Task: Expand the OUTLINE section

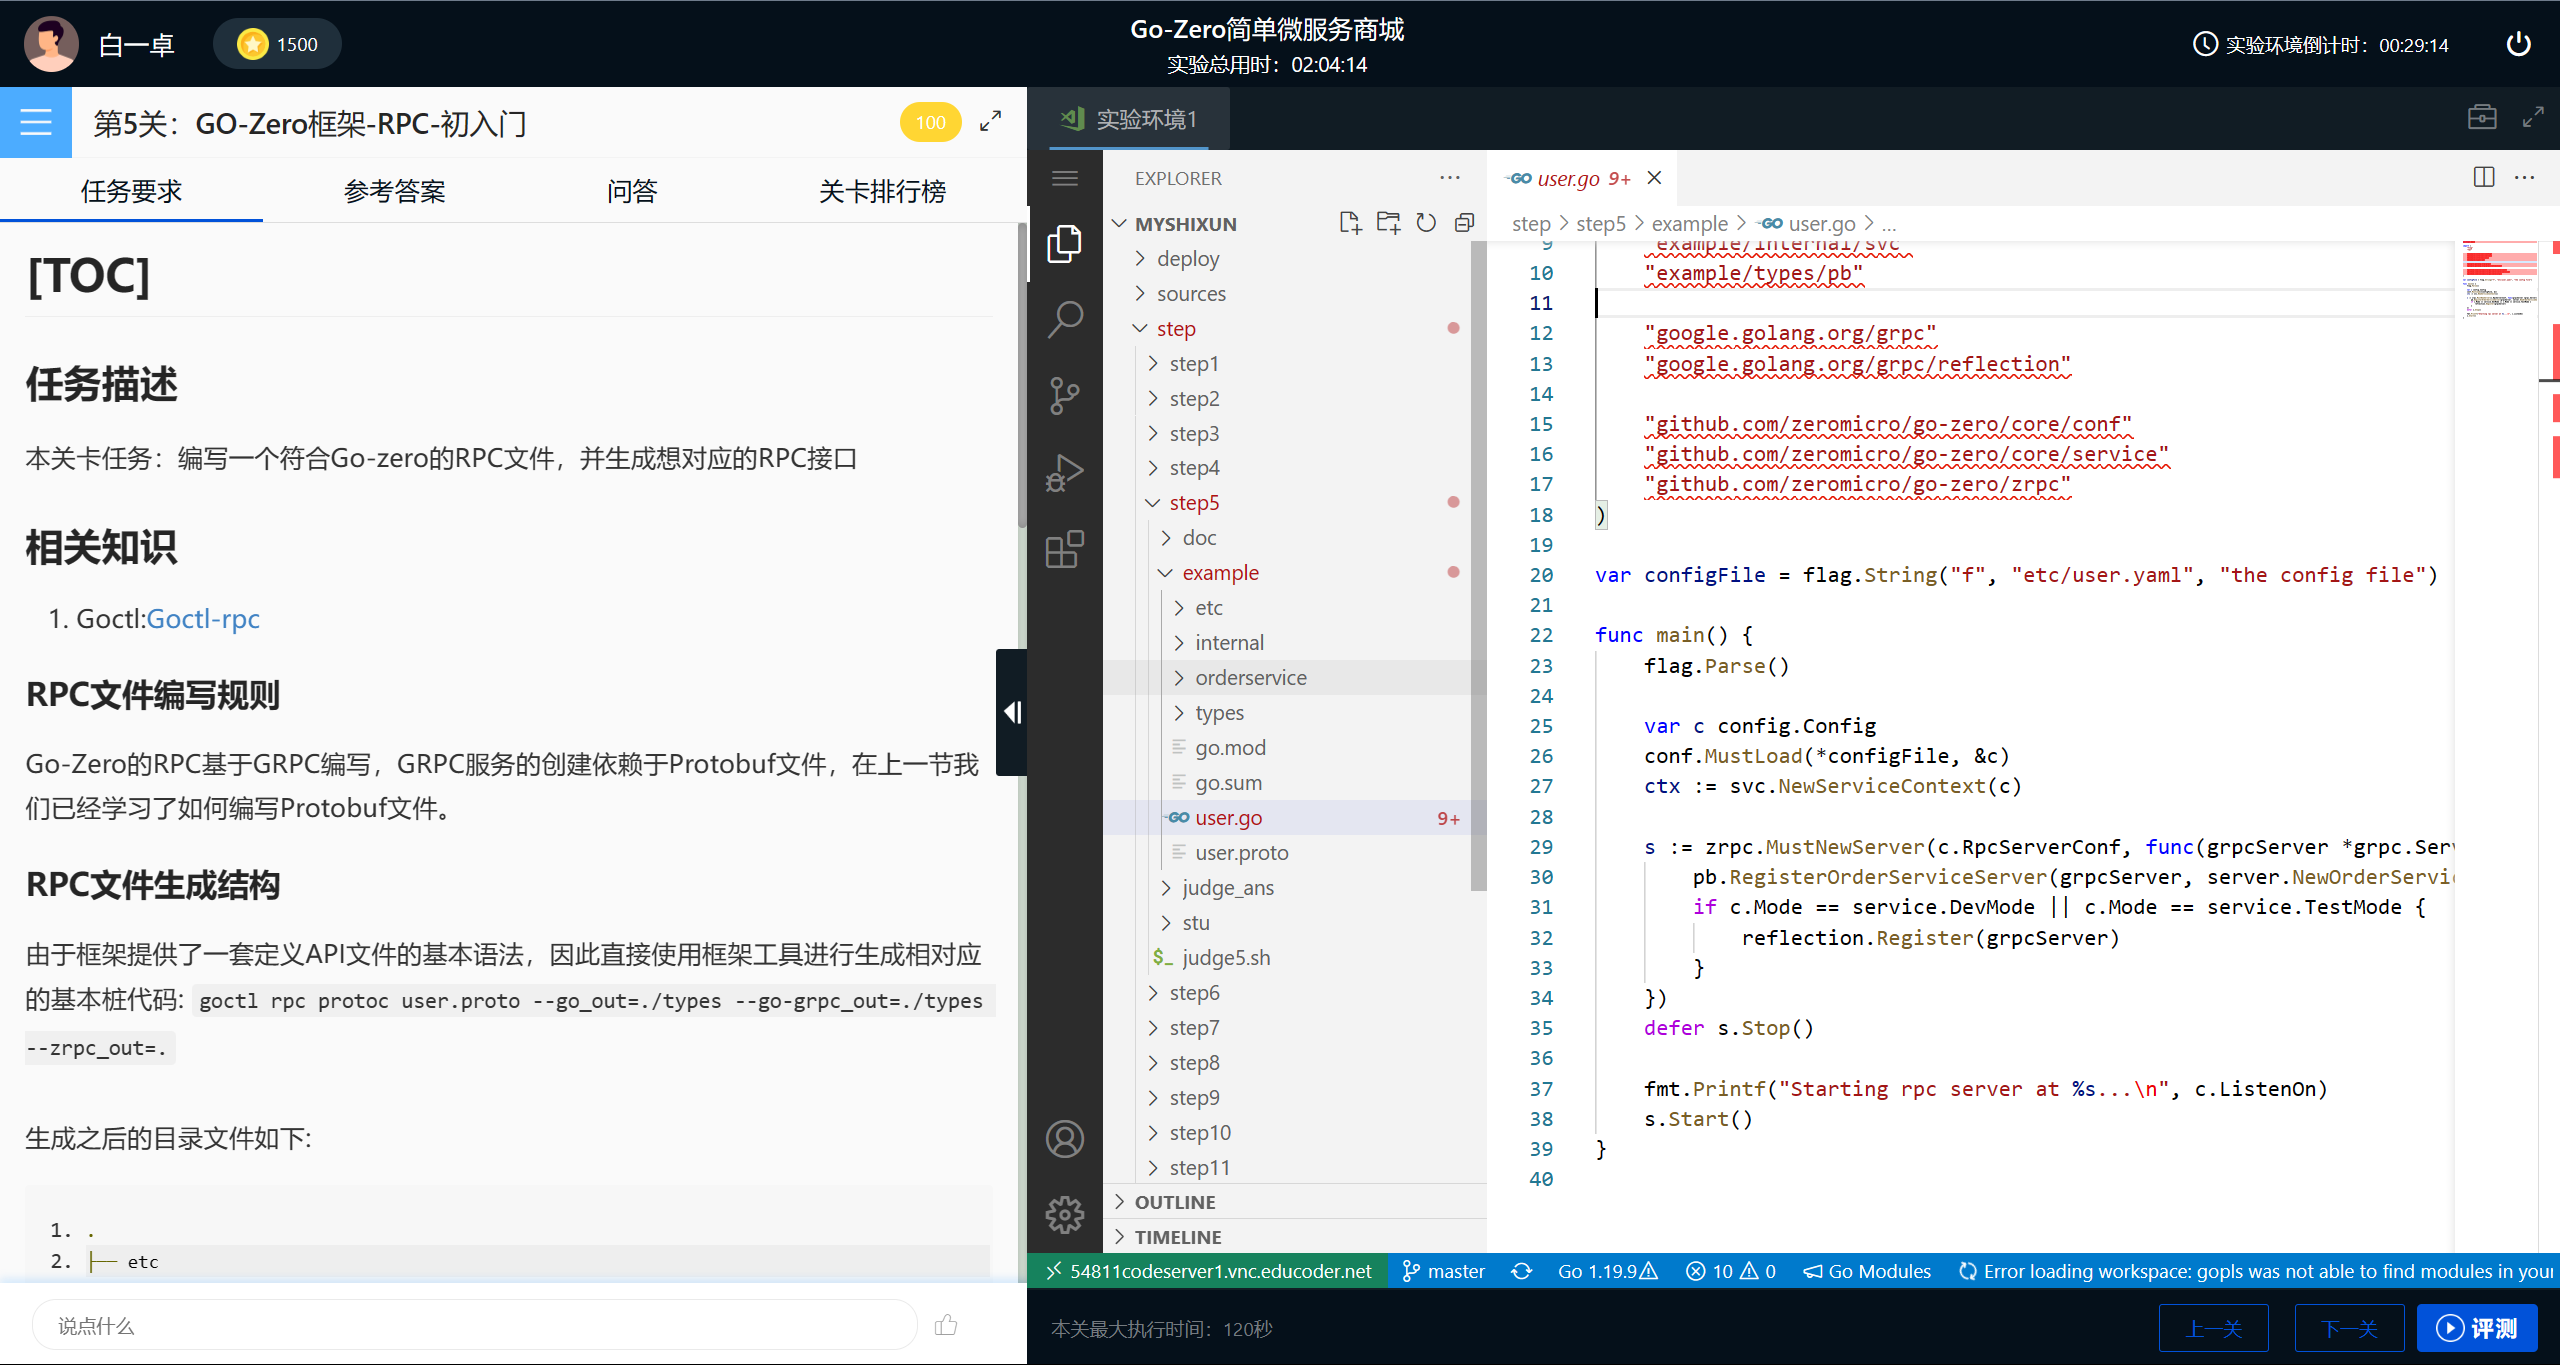Action: tap(1175, 1202)
